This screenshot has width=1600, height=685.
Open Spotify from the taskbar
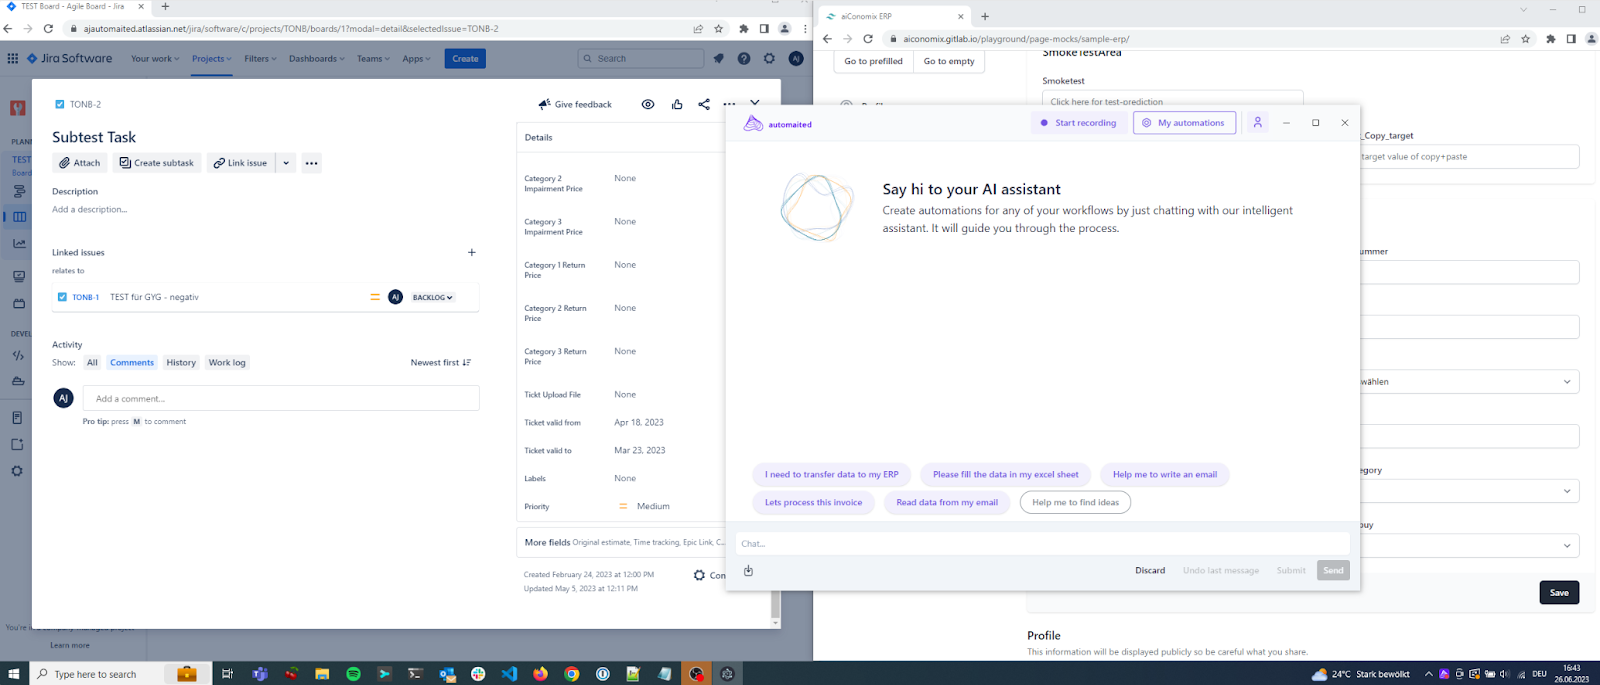(353, 674)
